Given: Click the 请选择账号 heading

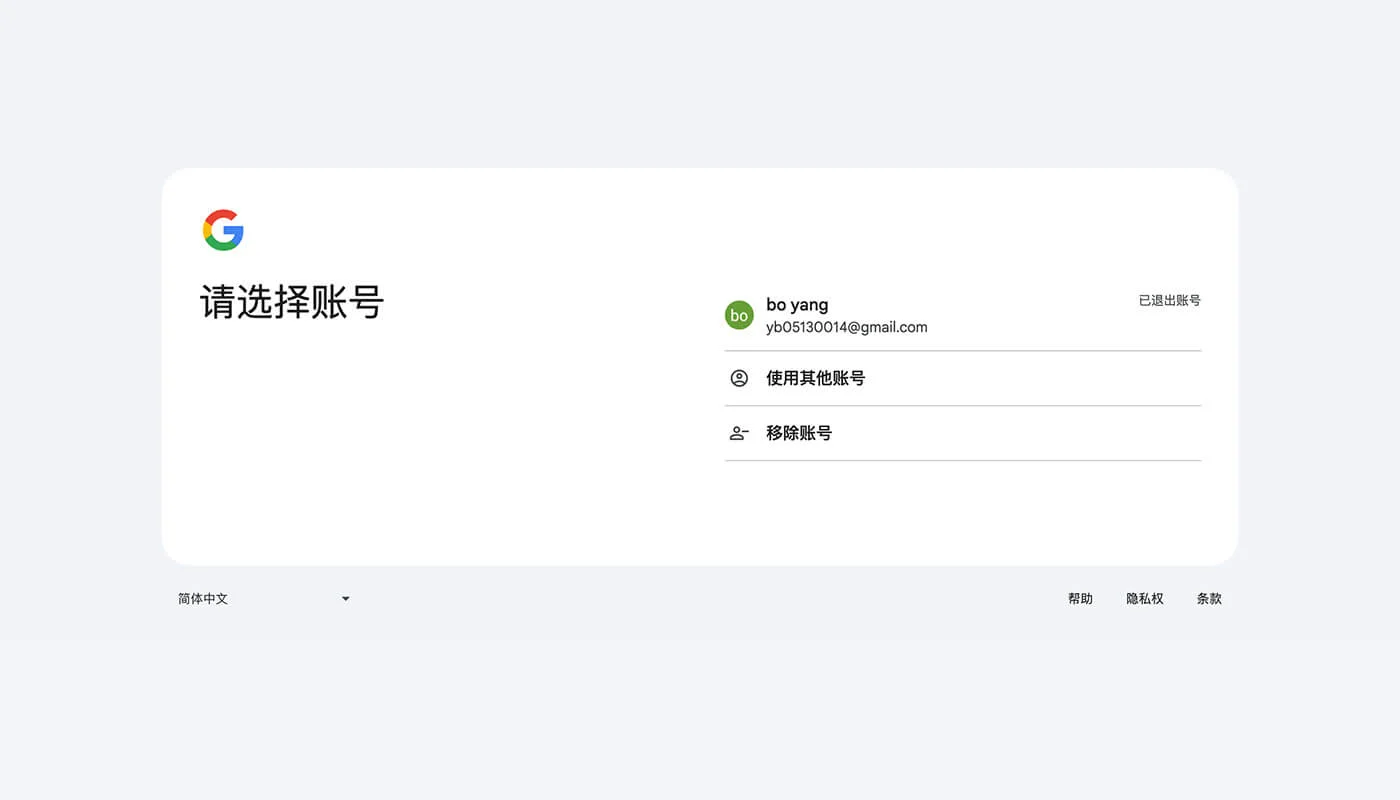Looking at the screenshot, I should [x=293, y=302].
